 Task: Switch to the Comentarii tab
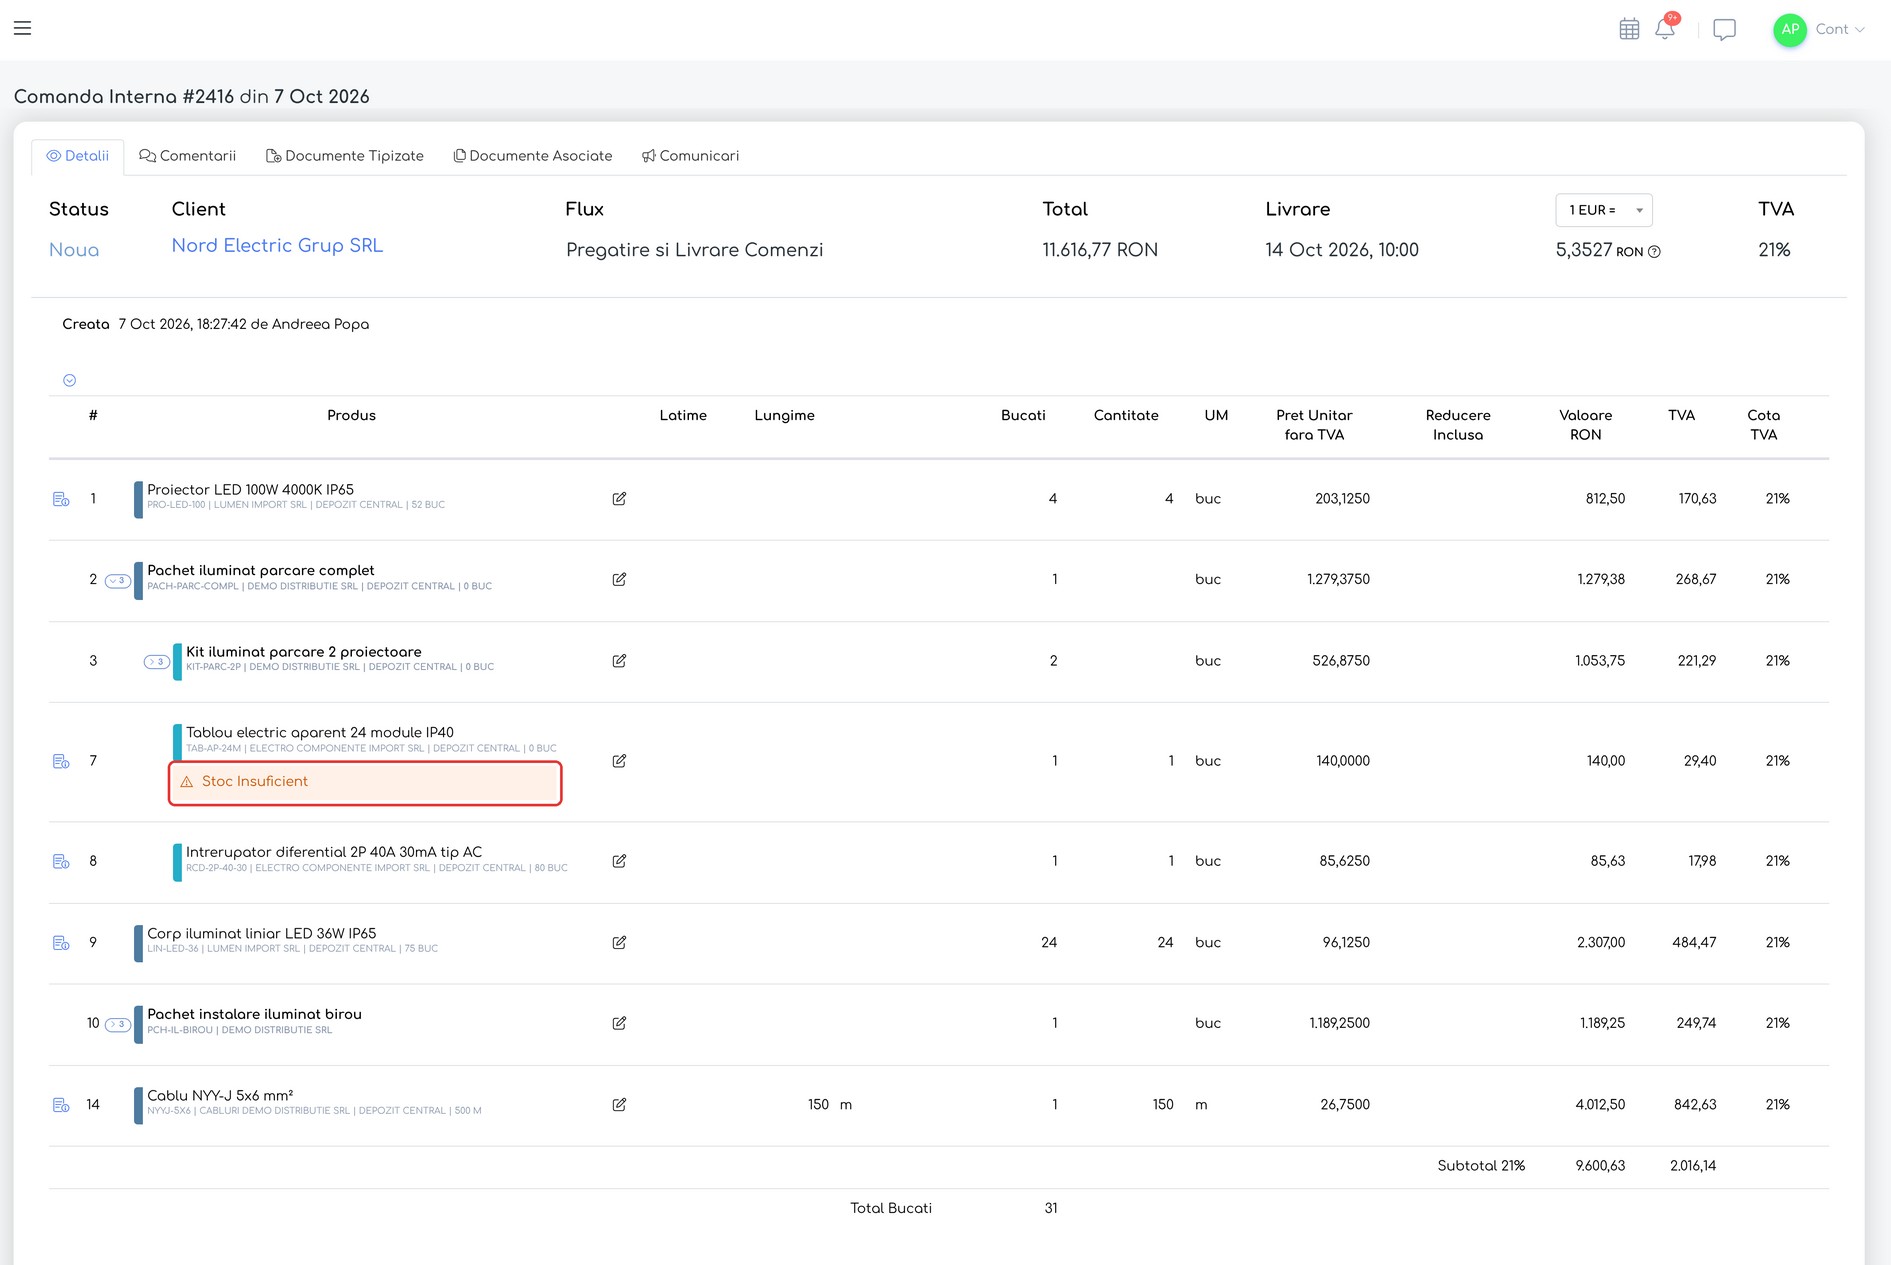(188, 156)
